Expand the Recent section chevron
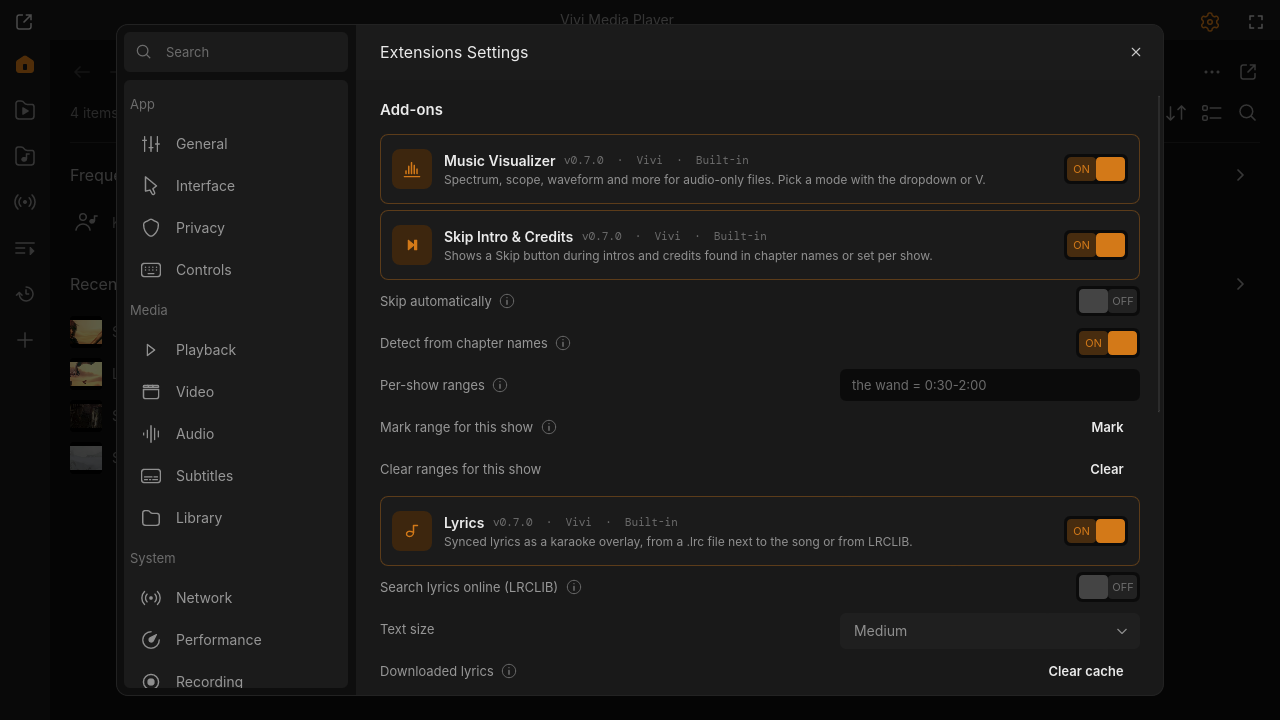 (x=1240, y=284)
